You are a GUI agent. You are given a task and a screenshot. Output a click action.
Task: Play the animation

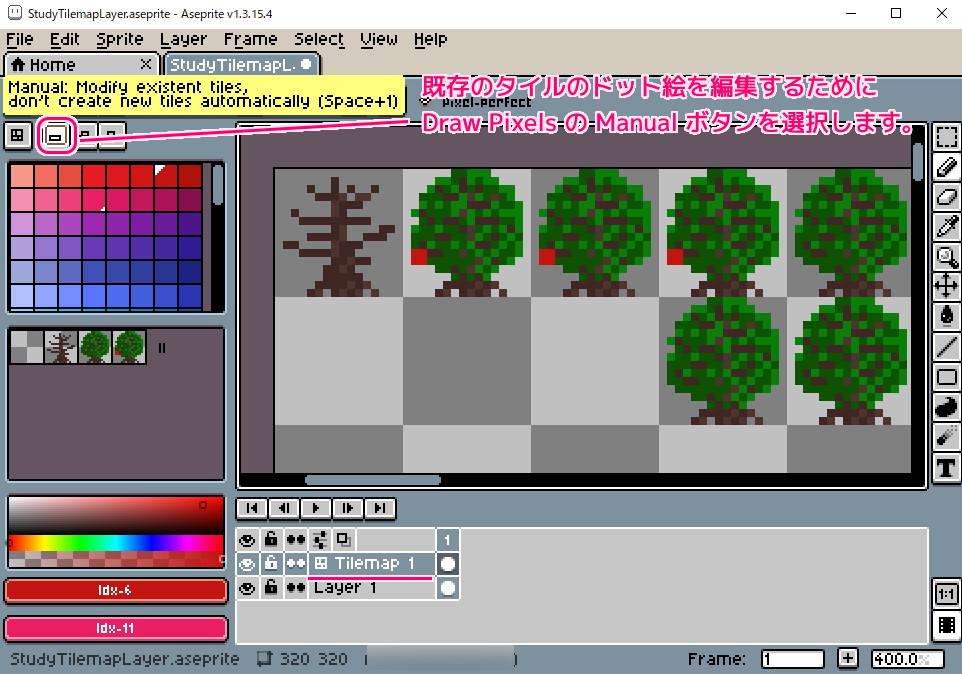[x=316, y=508]
